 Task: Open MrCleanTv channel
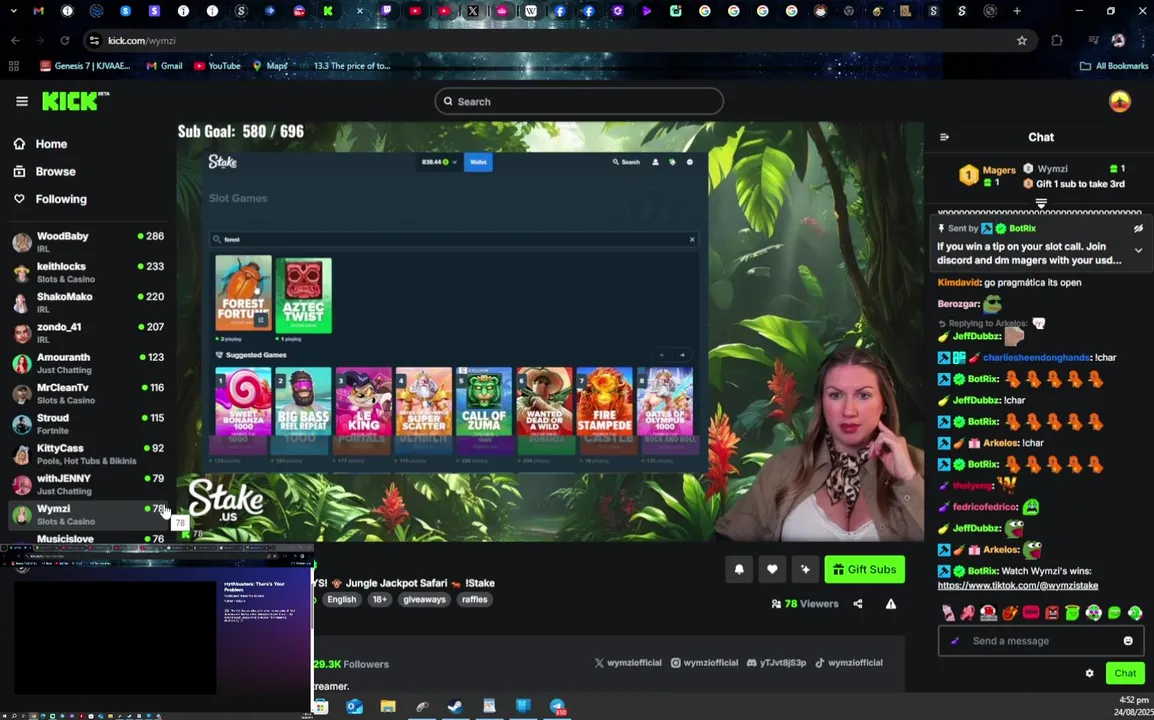88,392
